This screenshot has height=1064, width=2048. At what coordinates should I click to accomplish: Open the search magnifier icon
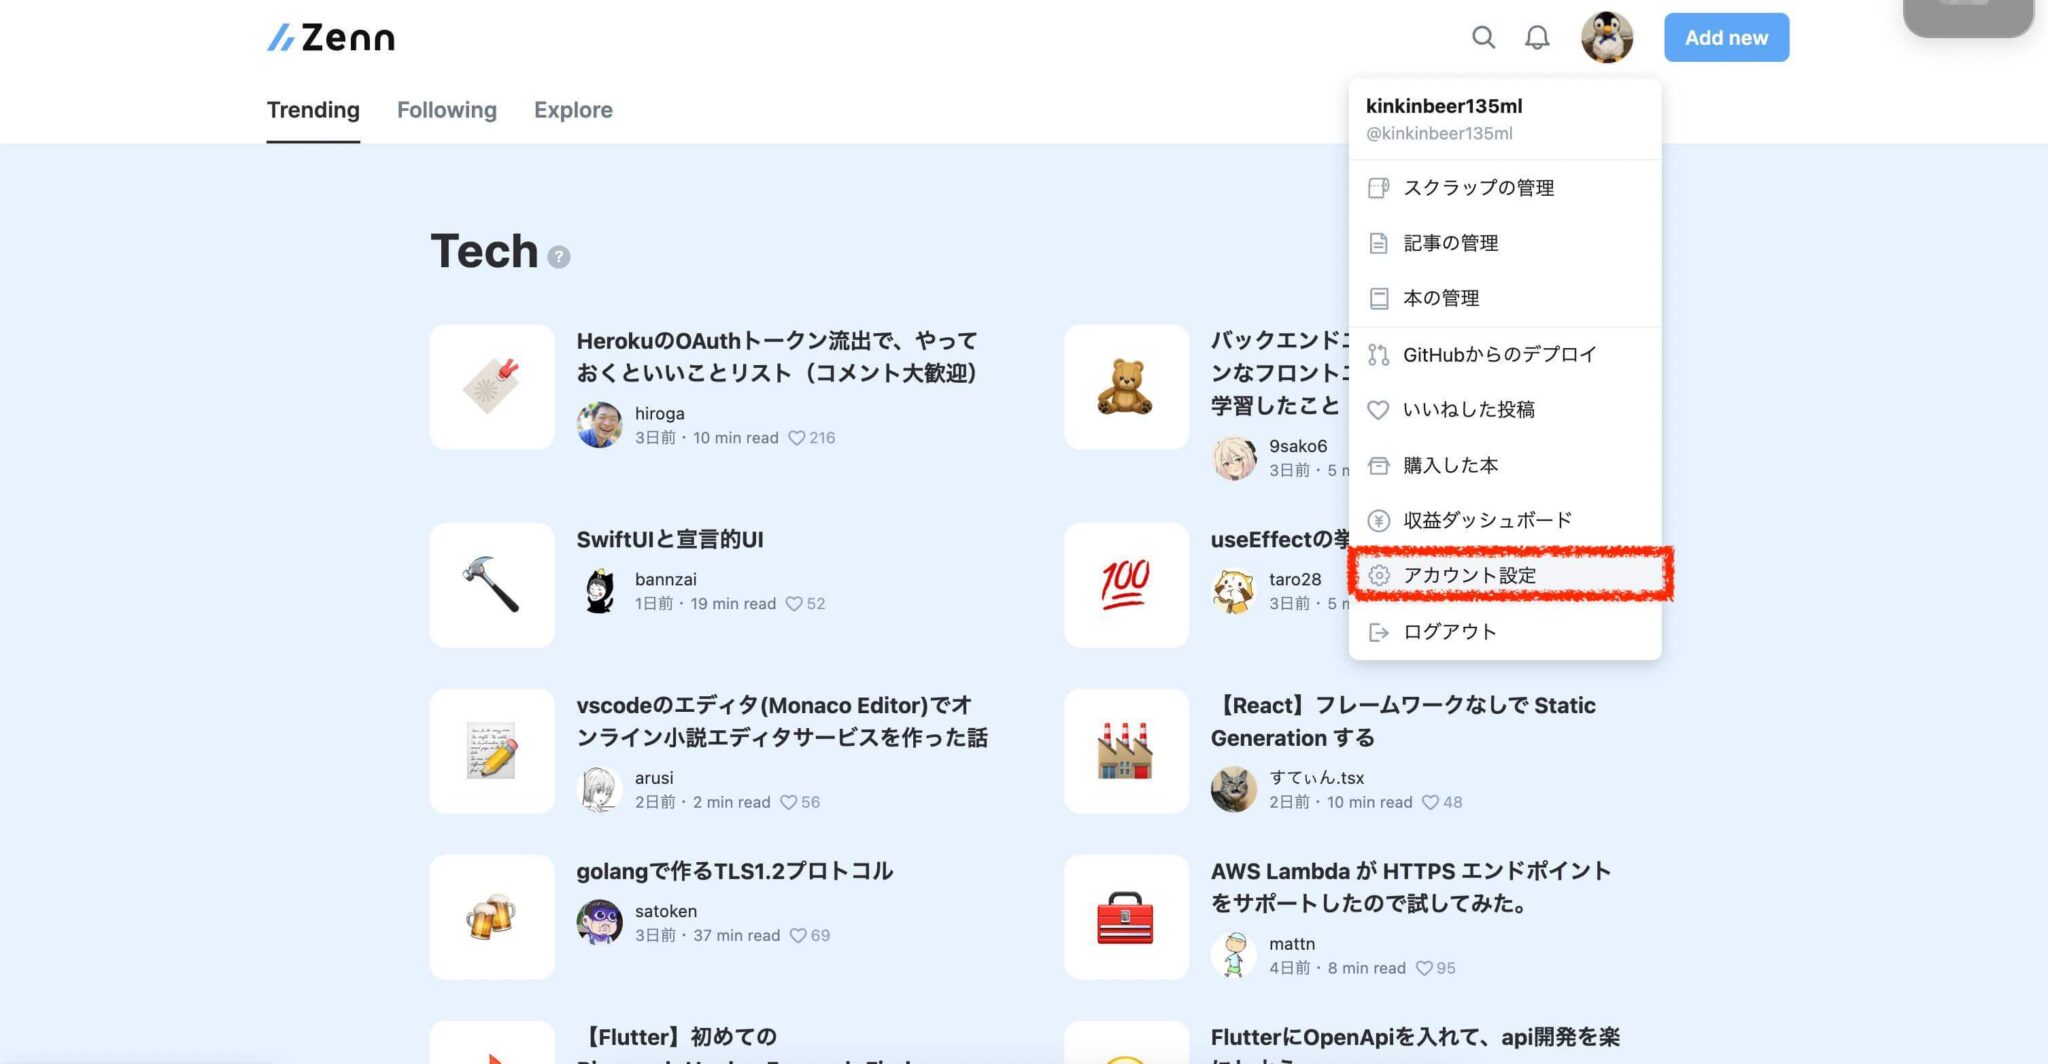point(1483,37)
